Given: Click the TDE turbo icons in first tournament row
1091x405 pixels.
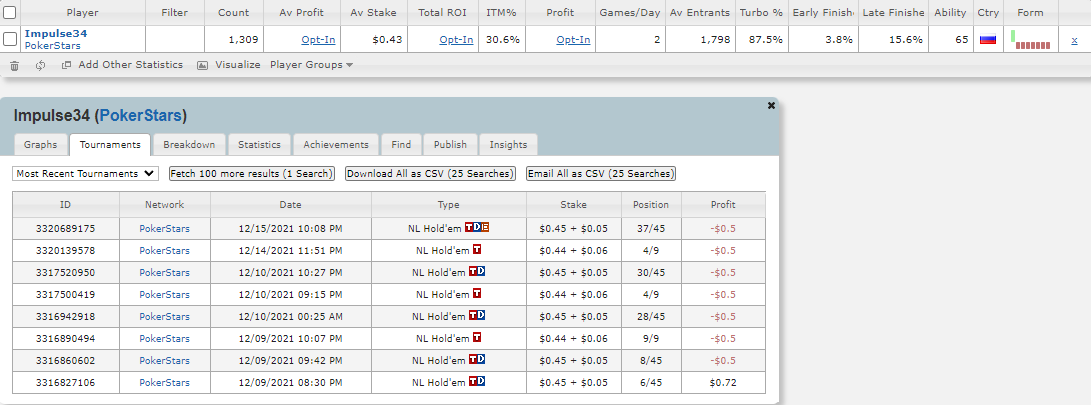Looking at the screenshot, I should click(x=477, y=227).
